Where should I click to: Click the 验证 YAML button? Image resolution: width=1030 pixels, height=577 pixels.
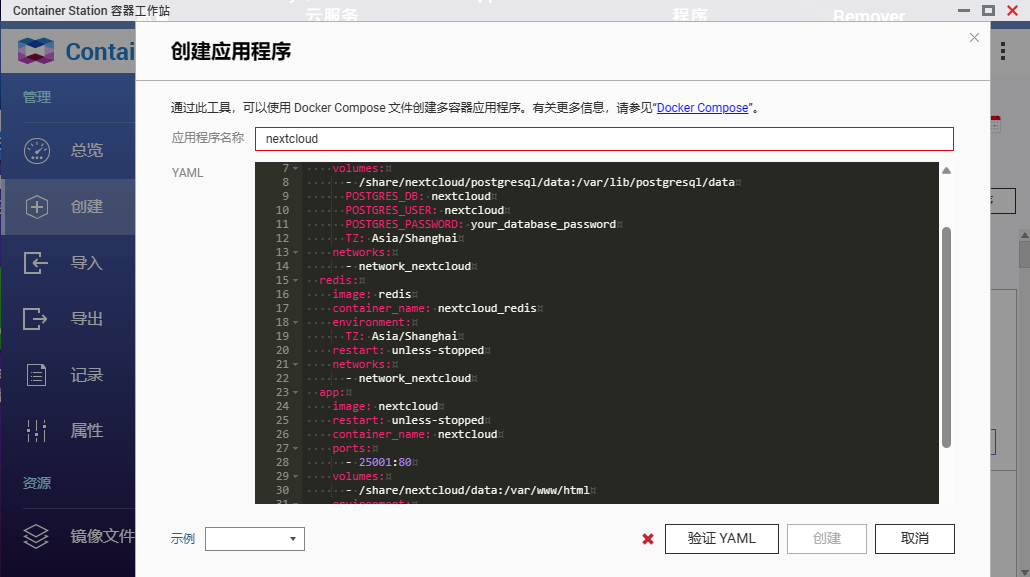(x=721, y=539)
